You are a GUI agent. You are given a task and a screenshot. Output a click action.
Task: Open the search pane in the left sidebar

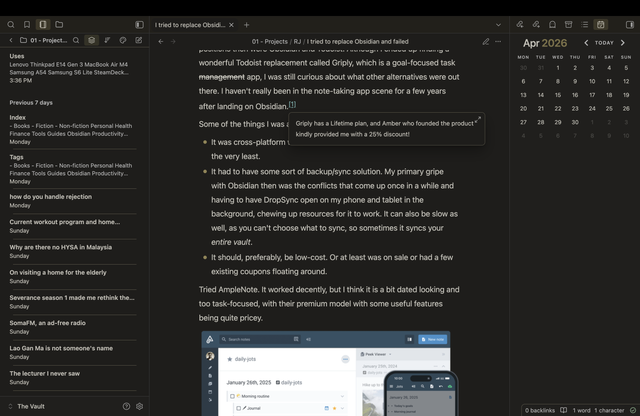point(11,25)
